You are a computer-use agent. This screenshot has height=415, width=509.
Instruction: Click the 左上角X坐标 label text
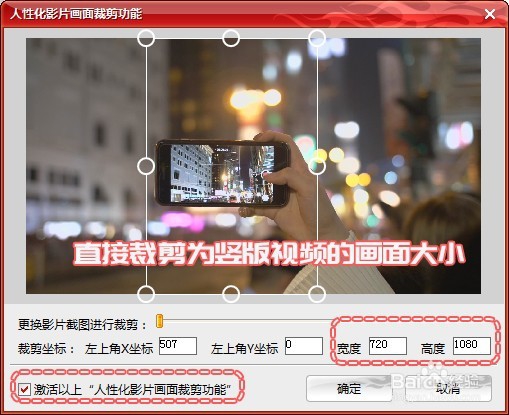tap(119, 349)
